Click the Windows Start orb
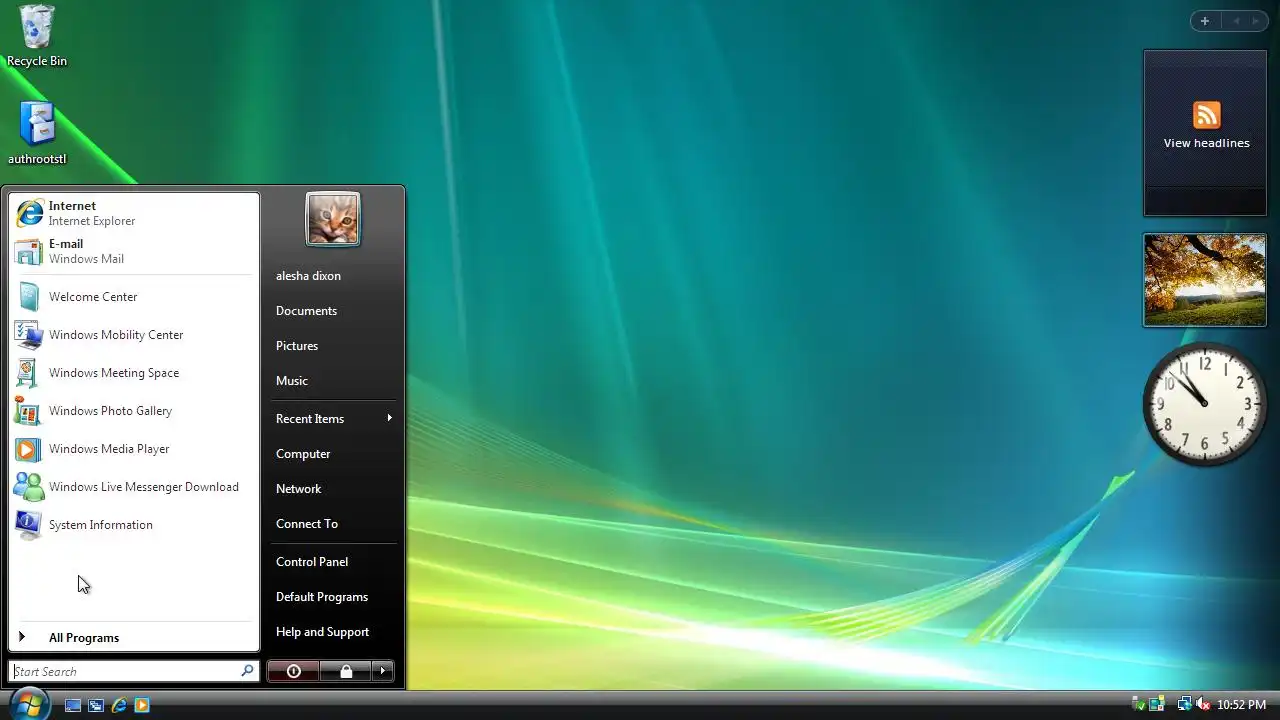 click(28, 703)
